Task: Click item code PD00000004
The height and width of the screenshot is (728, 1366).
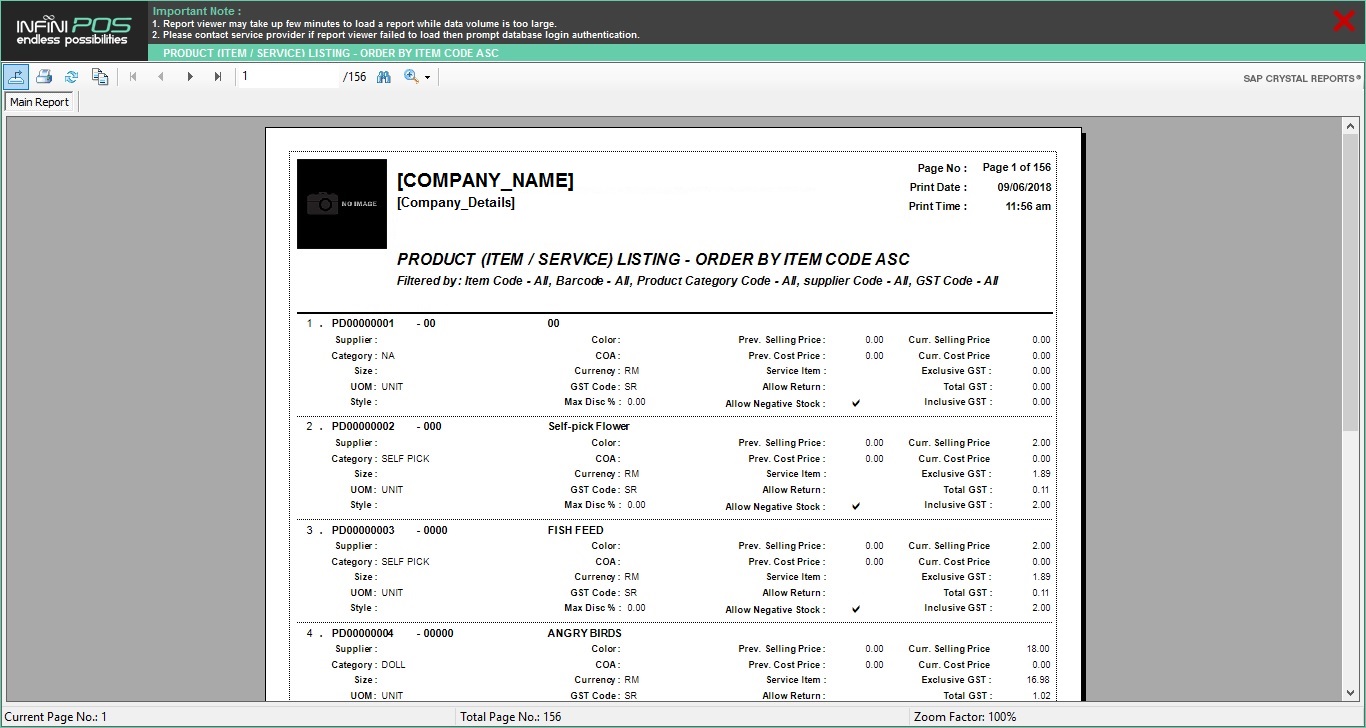Action: (x=363, y=633)
